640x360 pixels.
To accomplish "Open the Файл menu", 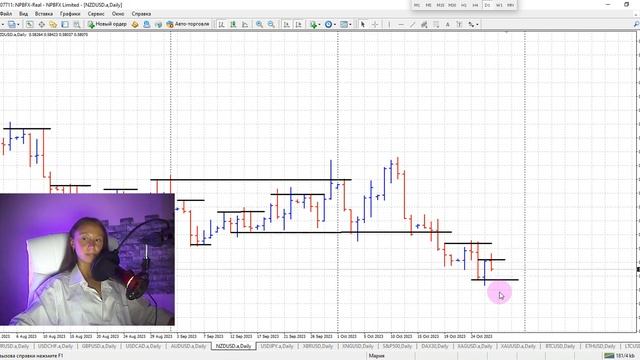I will point(6,14).
